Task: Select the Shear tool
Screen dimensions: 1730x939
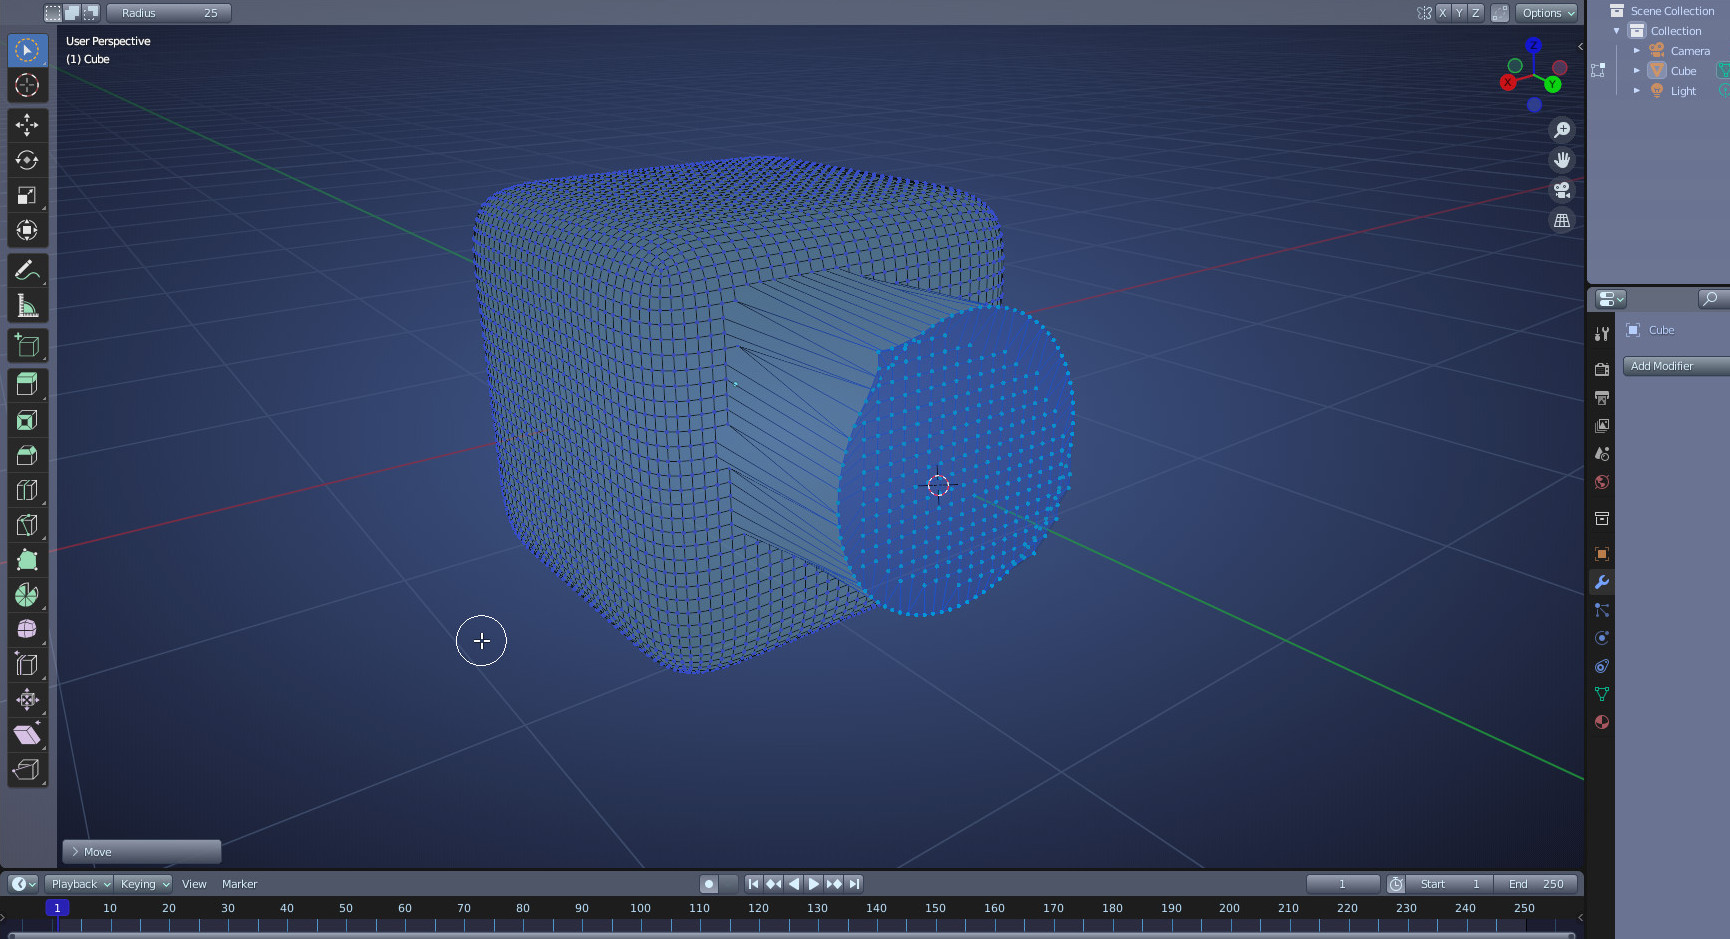Action: point(27,734)
